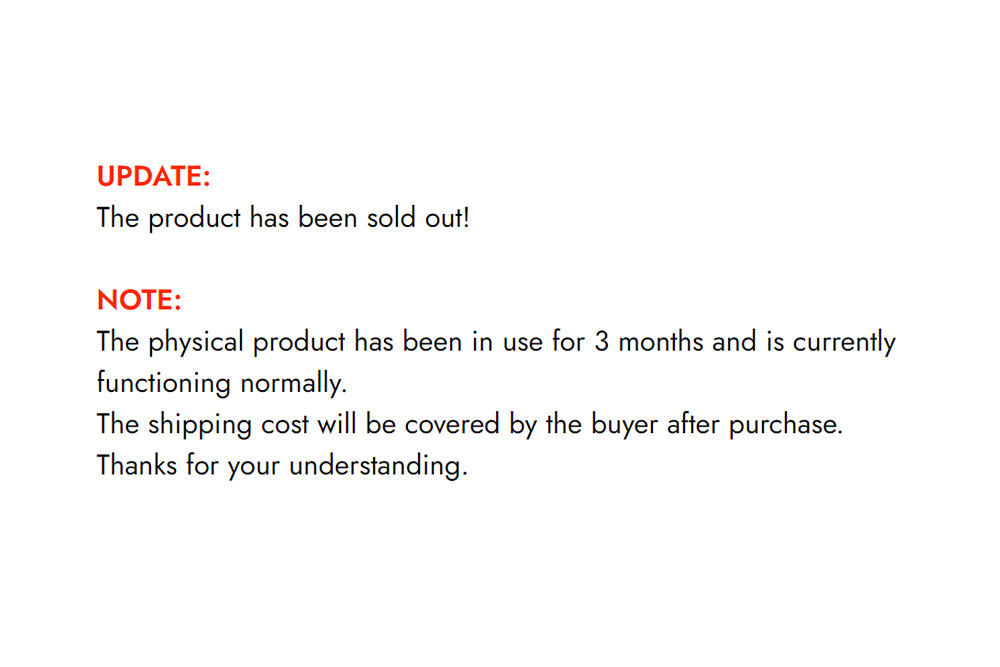Click the word 'months'
Viewport: 1000px width, 667px height.
[x=661, y=342]
